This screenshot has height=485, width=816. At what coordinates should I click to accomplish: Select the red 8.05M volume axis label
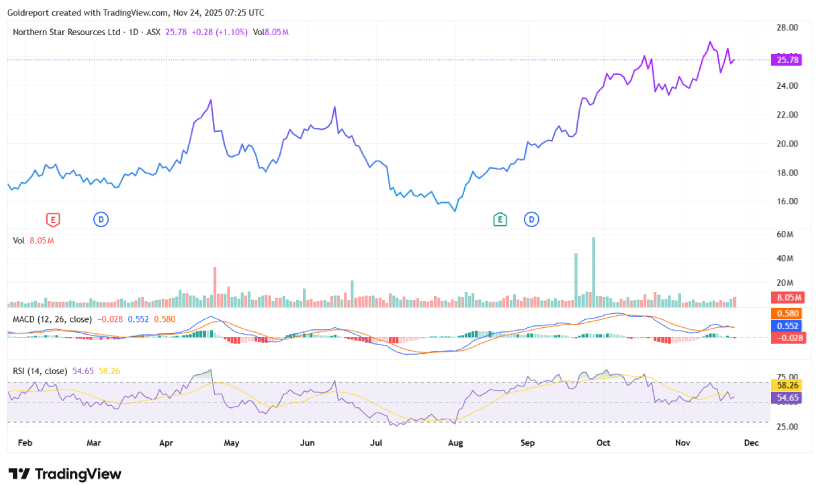787,298
